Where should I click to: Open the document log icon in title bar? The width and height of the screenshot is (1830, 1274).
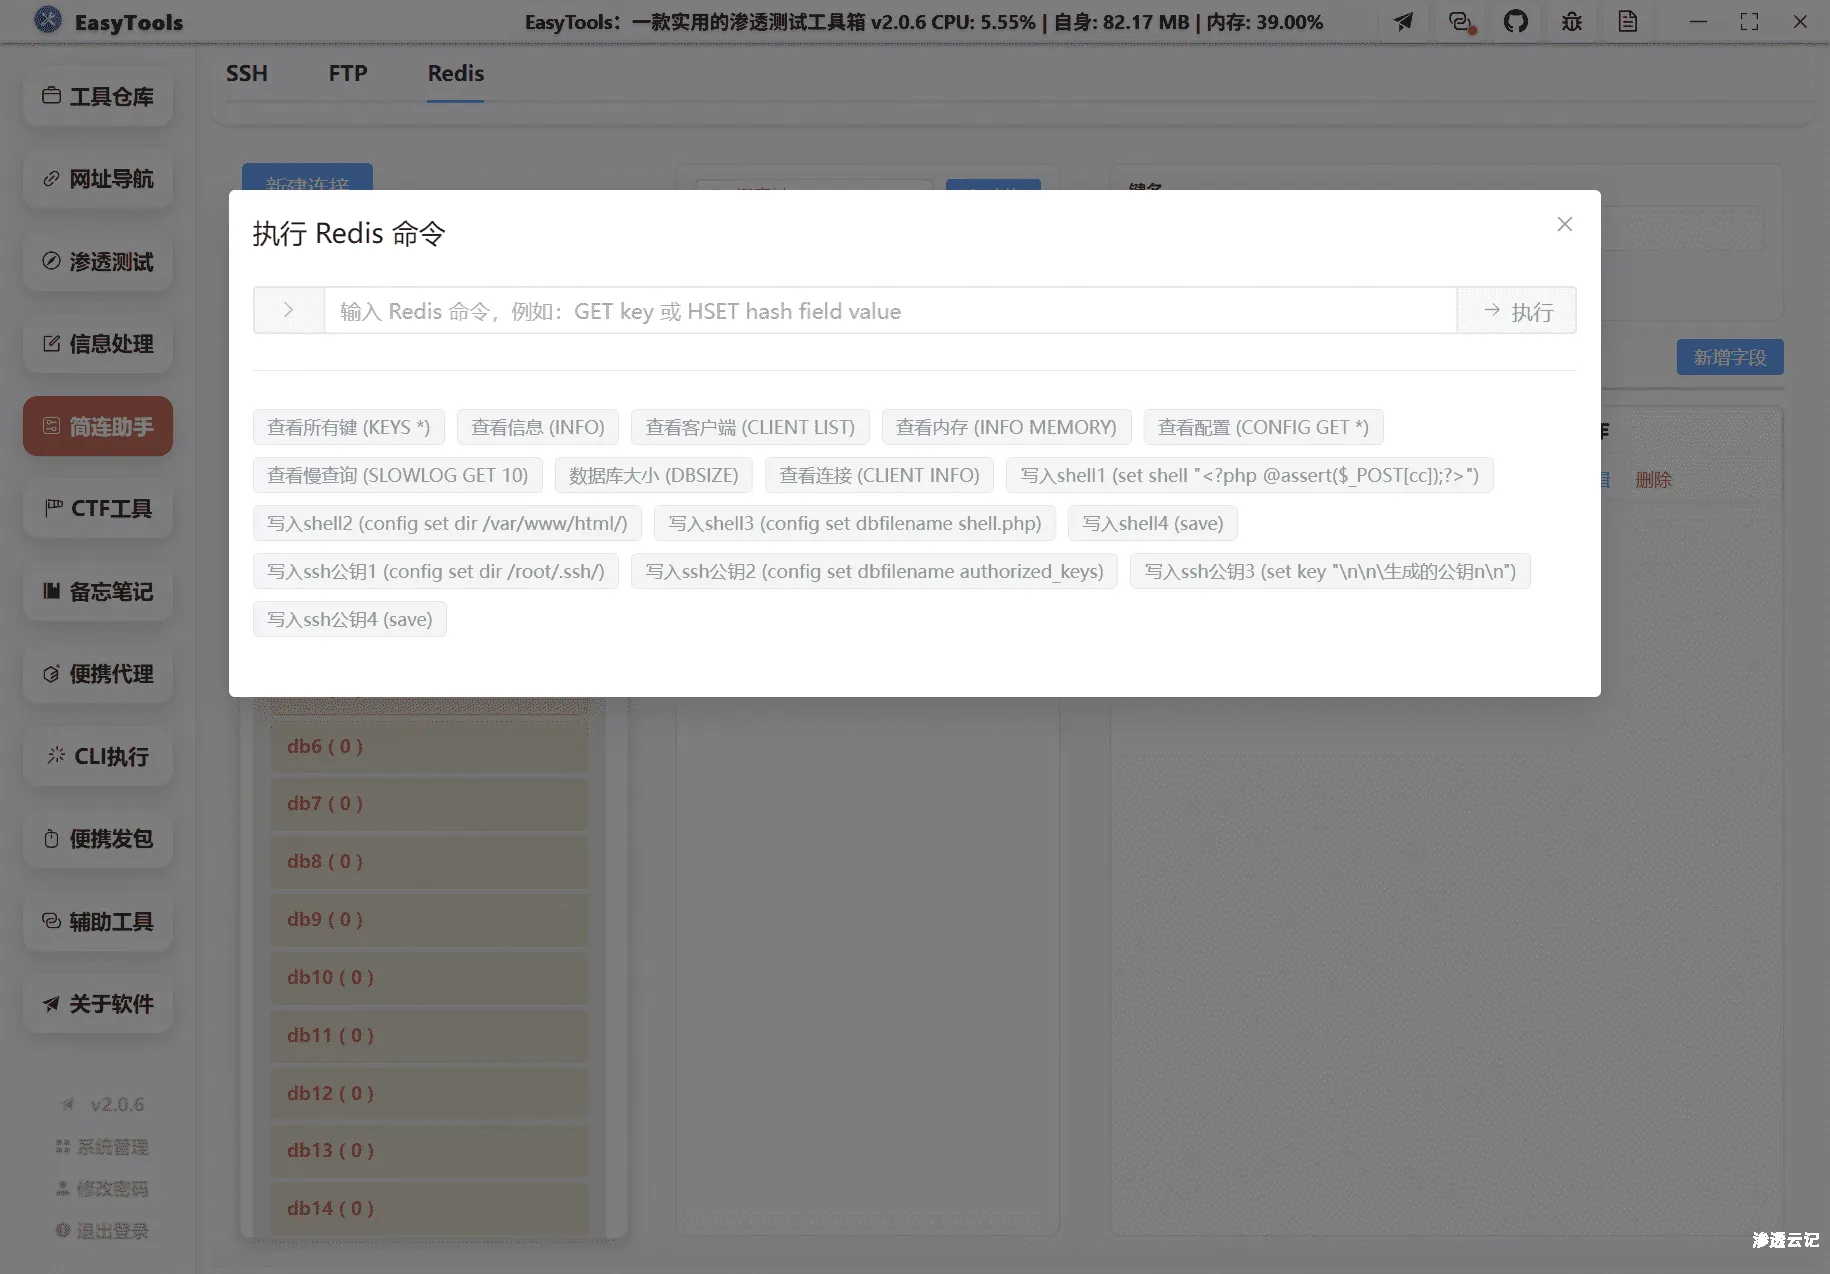(x=1628, y=21)
